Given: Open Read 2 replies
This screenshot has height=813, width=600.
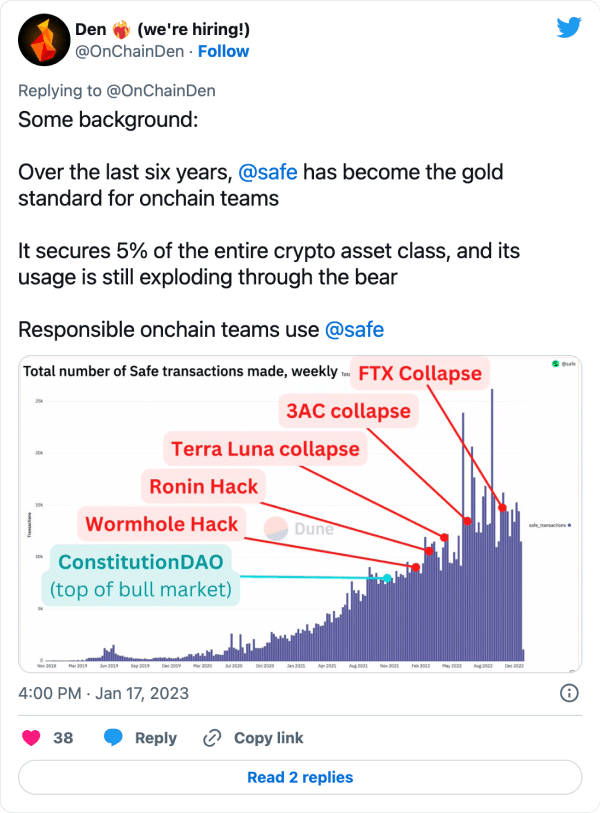Looking at the screenshot, I should pyautogui.click(x=300, y=778).
